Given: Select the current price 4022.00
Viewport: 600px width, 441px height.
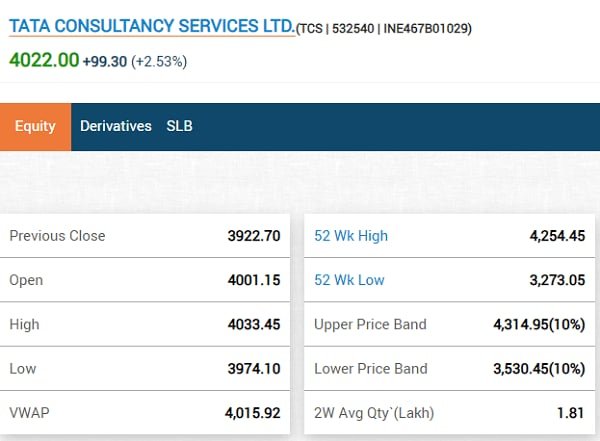Looking at the screenshot, I should coord(44,60).
